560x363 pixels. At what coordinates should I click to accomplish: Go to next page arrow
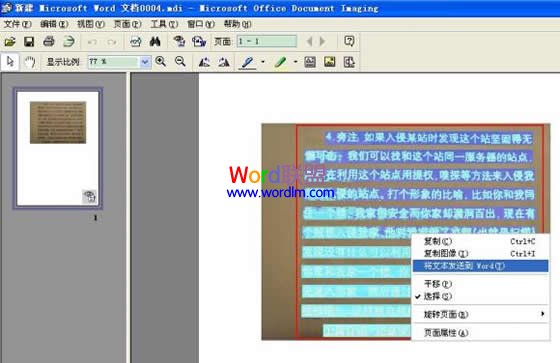click(322, 42)
